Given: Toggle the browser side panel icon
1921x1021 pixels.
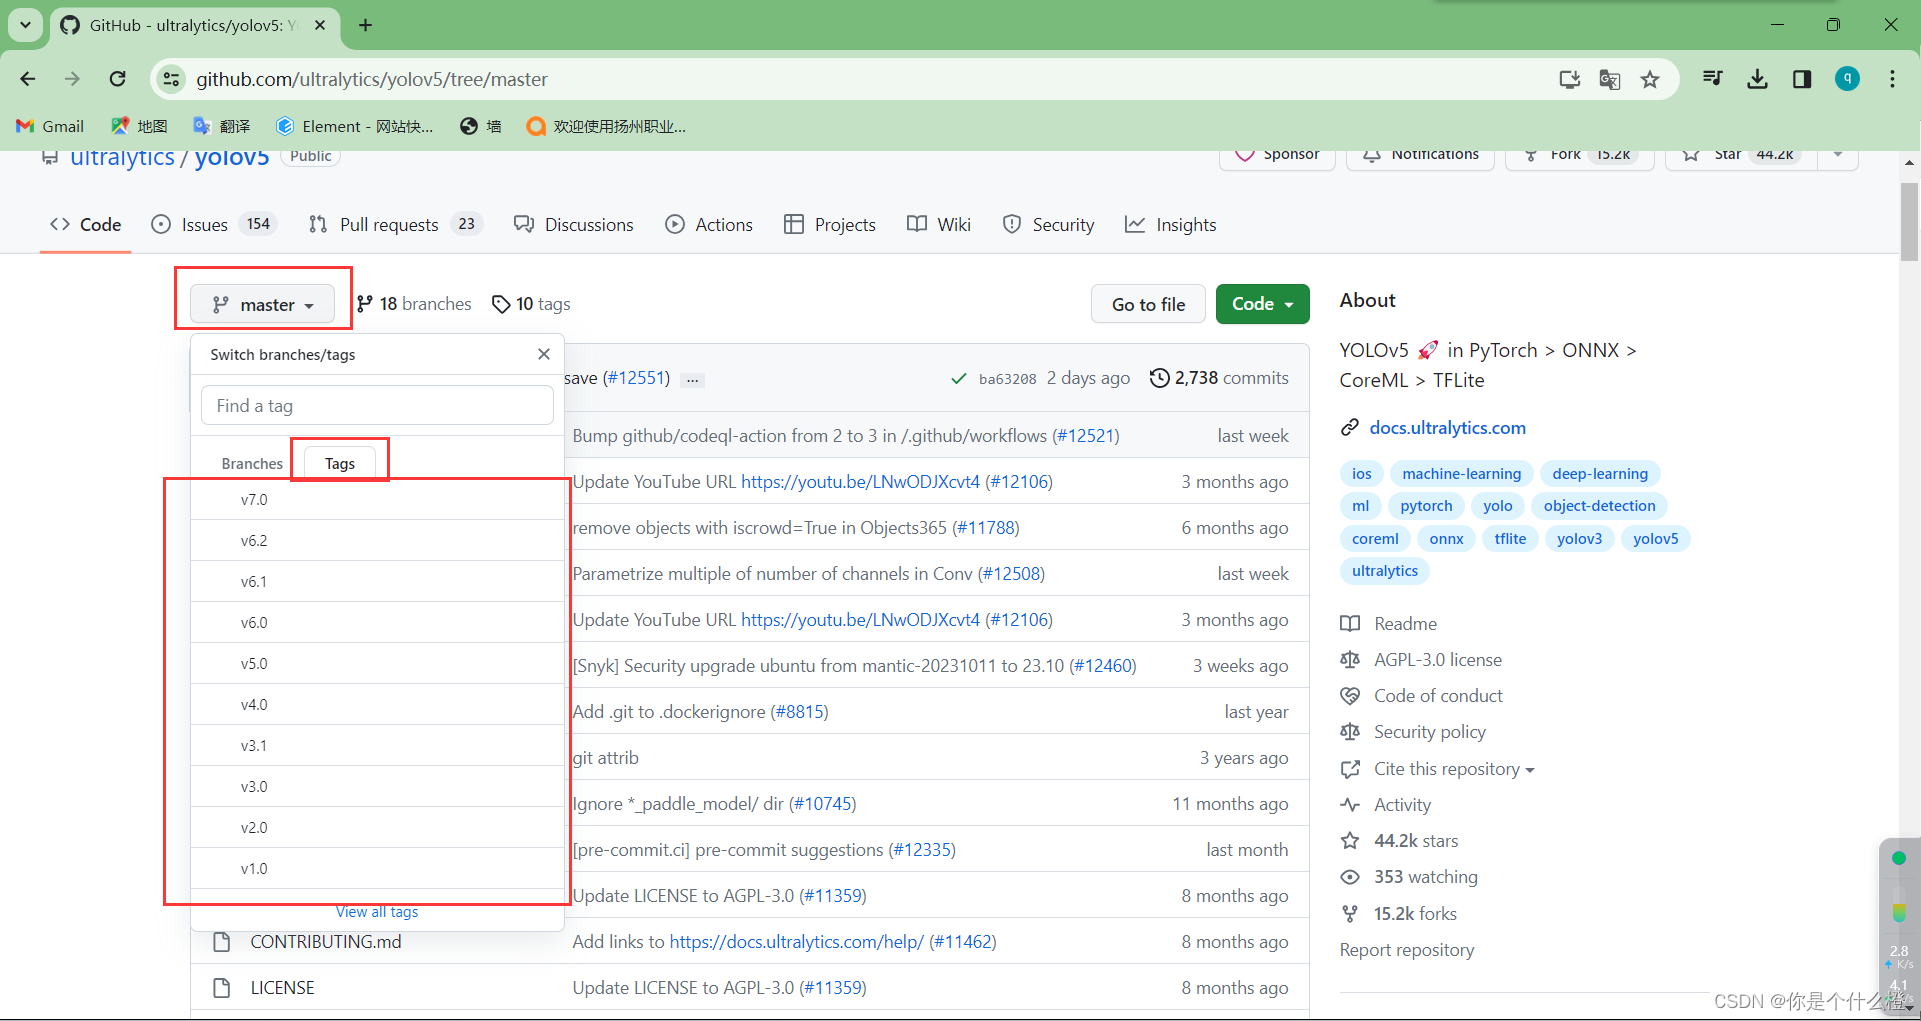Looking at the screenshot, I should click(x=1802, y=79).
